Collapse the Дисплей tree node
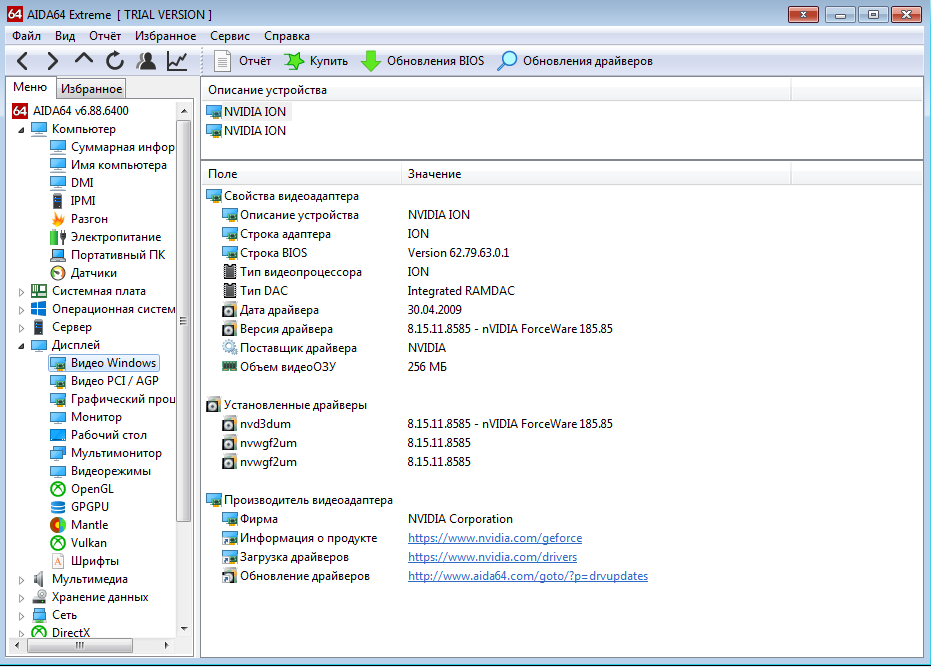The image size is (931, 667). pyautogui.click(x=21, y=345)
